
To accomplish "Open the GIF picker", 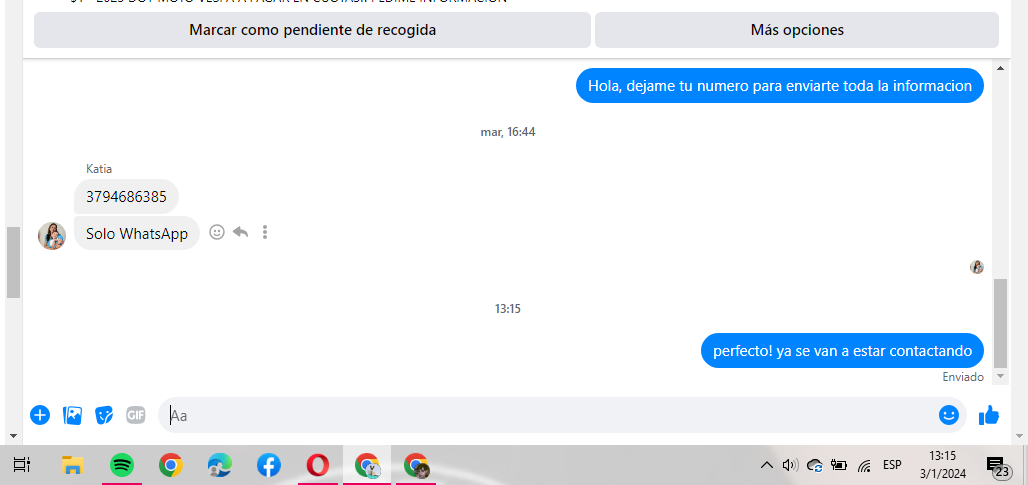I will coord(136,415).
